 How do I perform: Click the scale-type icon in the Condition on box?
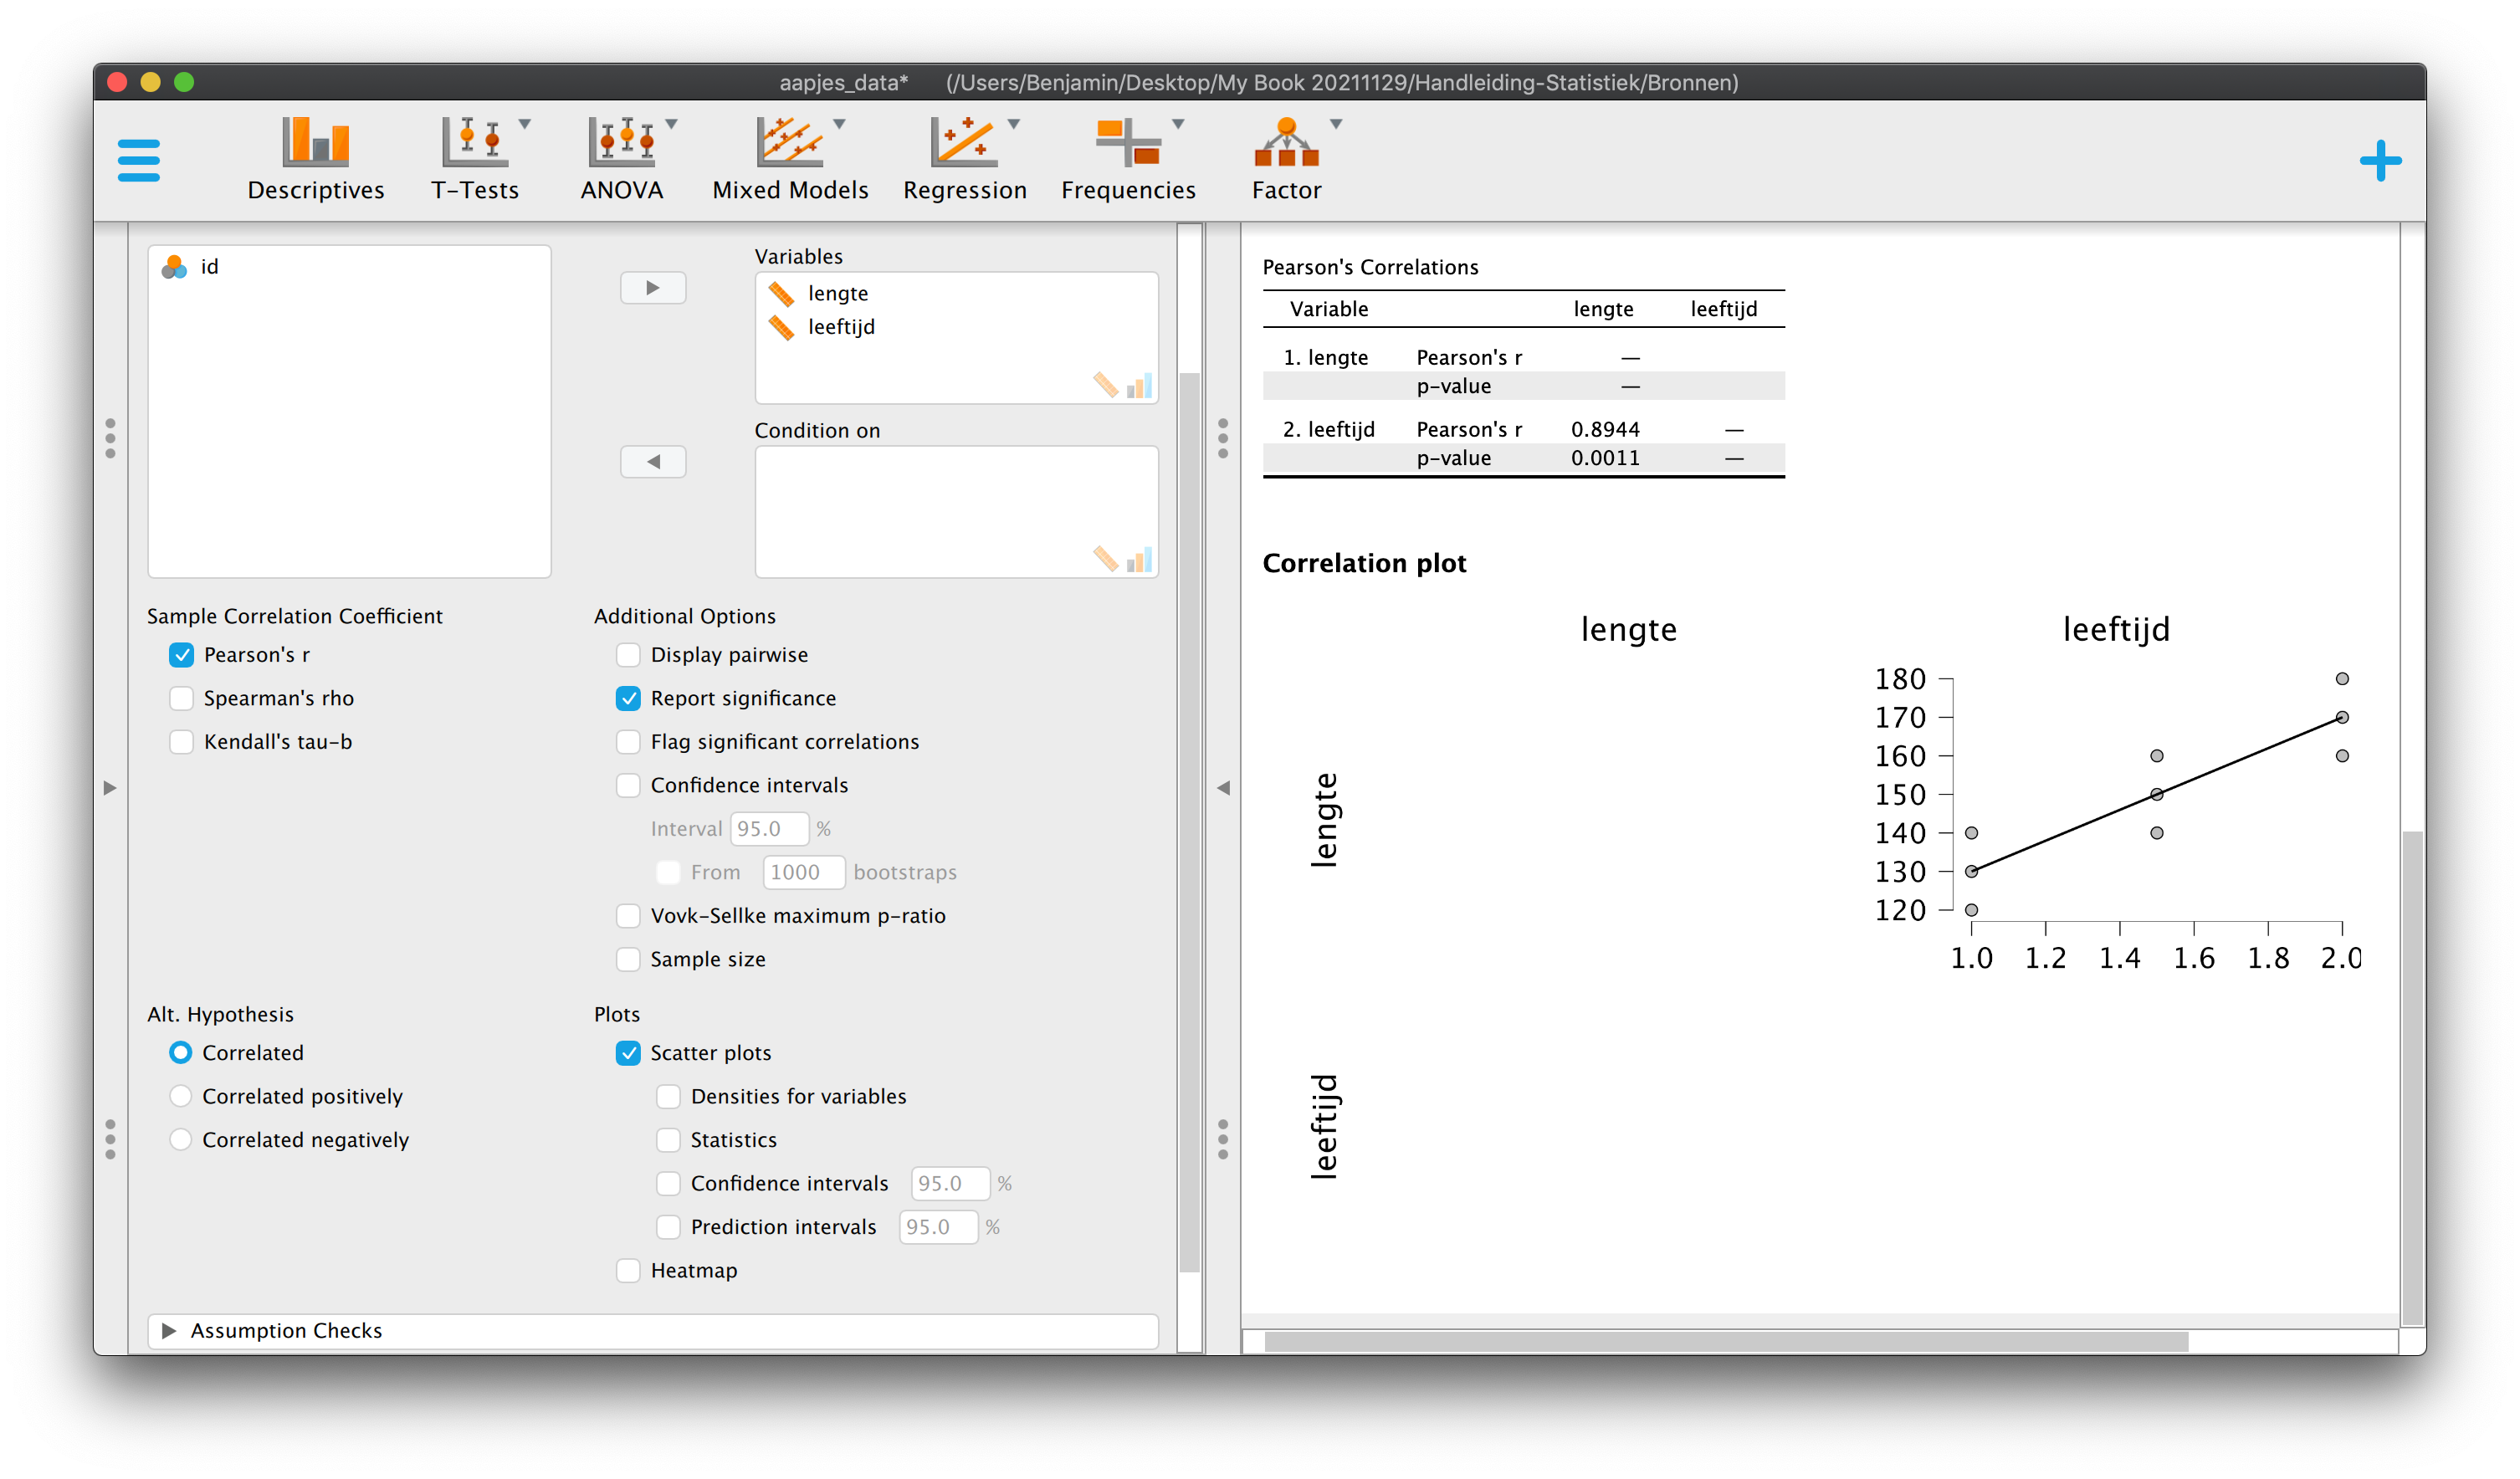[x=1105, y=559]
